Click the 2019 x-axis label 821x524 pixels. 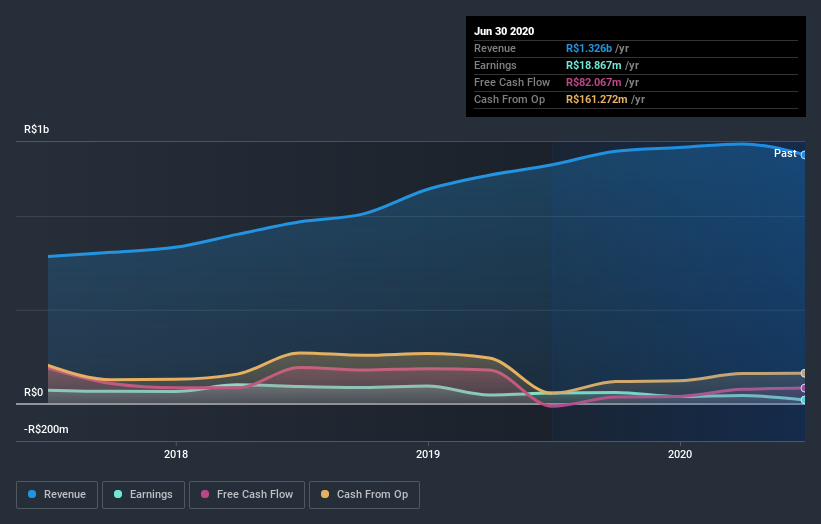click(x=428, y=454)
